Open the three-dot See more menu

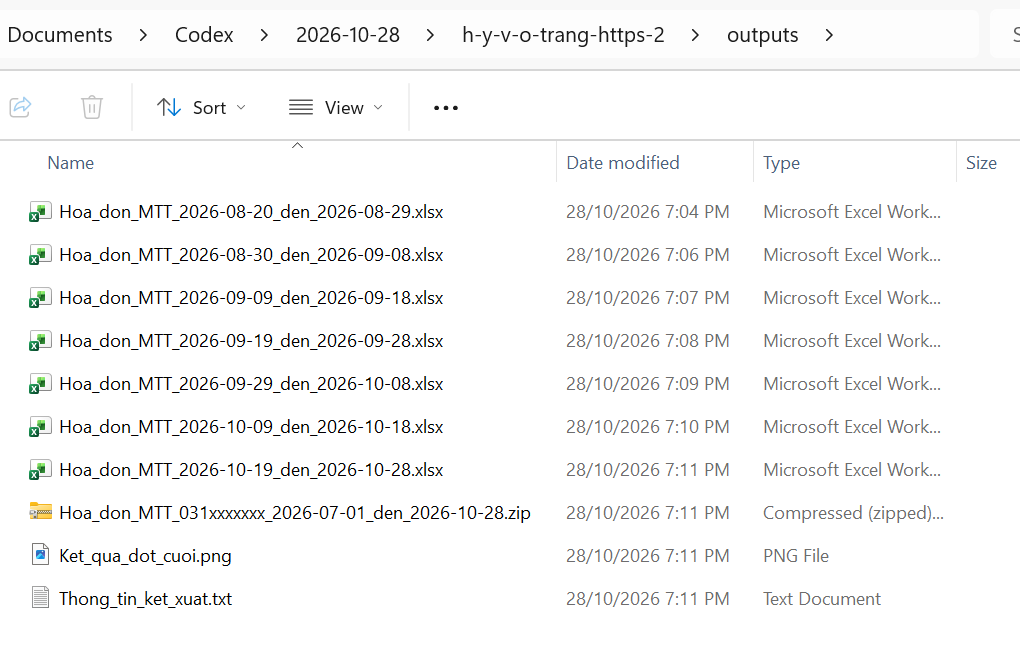(446, 108)
